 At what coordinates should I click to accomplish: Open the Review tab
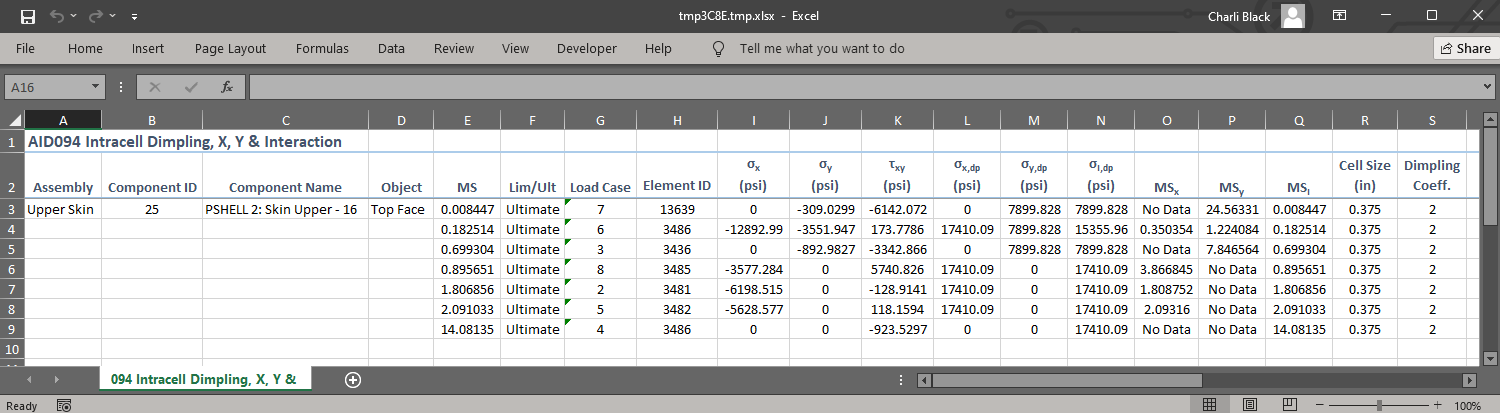coord(454,48)
